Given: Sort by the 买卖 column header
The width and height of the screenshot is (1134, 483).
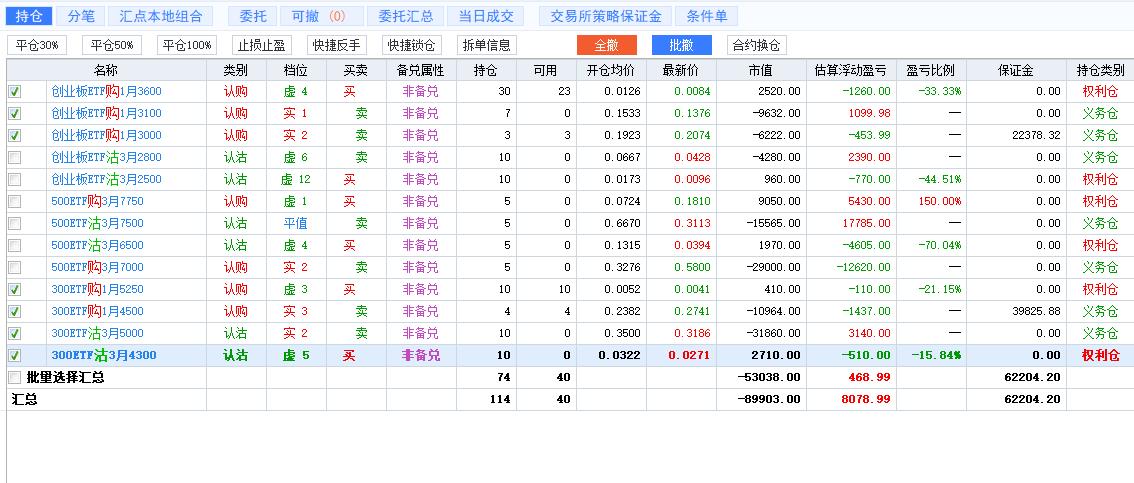Looking at the screenshot, I should (x=356, y=70).
